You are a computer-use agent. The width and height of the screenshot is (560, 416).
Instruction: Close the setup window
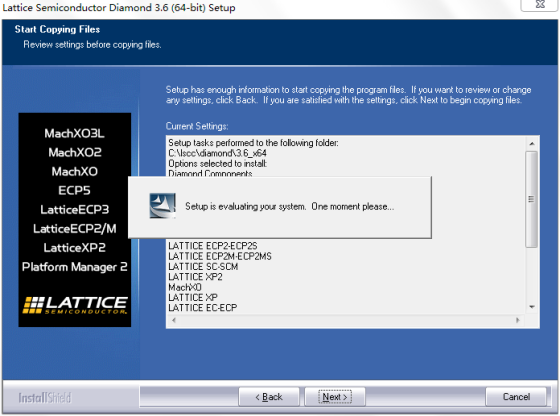click(x=539, y=5)
